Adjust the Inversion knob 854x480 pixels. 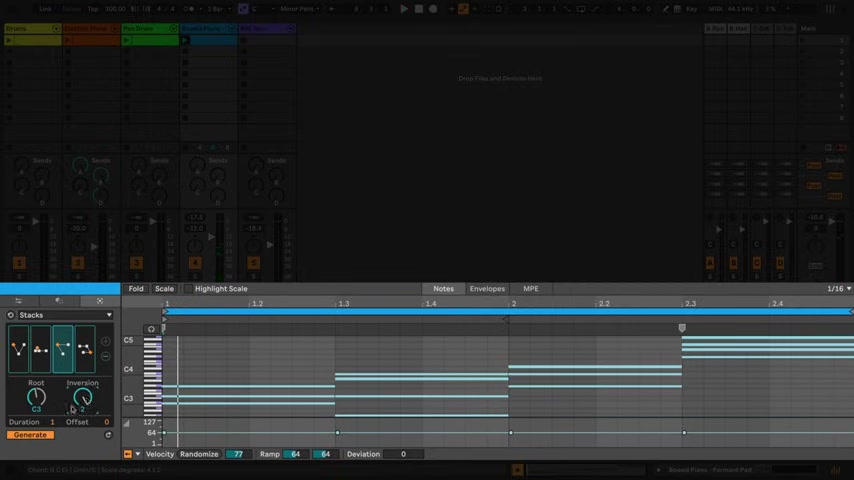83,397
